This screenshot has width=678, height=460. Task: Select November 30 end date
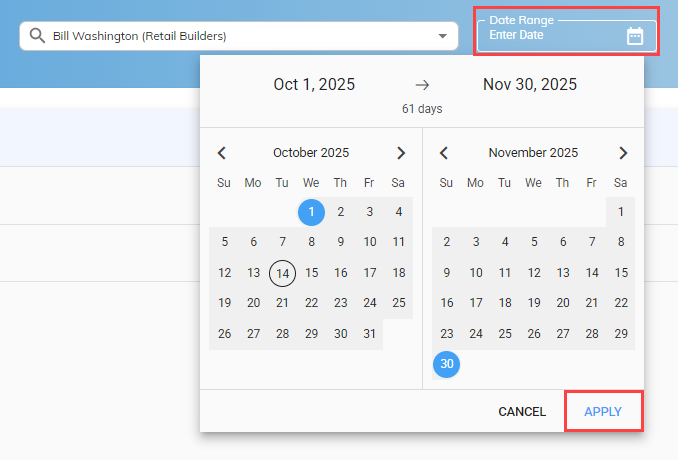coord(447,364)
